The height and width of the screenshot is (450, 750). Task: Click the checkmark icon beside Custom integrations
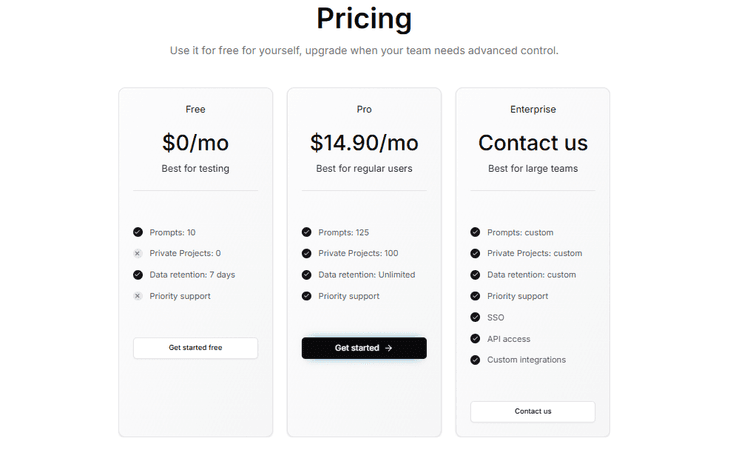pyautogui.click(x=476, y=360)
